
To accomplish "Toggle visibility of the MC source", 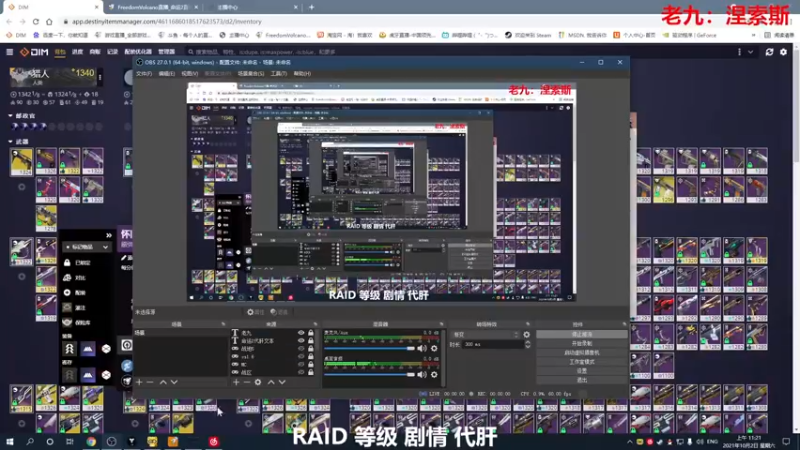I will [x=301, y=364].
